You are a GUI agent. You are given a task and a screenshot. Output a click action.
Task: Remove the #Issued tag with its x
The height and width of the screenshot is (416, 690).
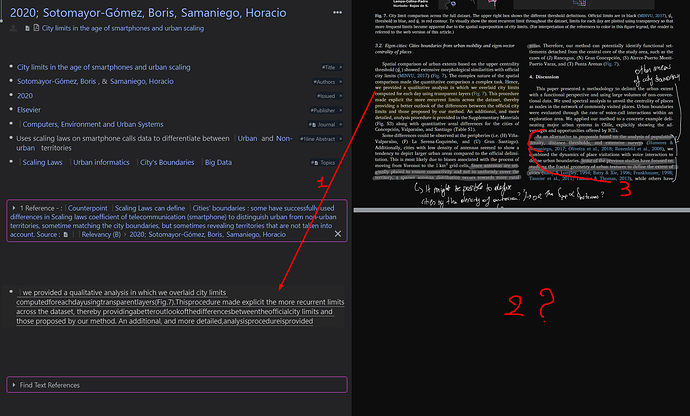(341, 96)
